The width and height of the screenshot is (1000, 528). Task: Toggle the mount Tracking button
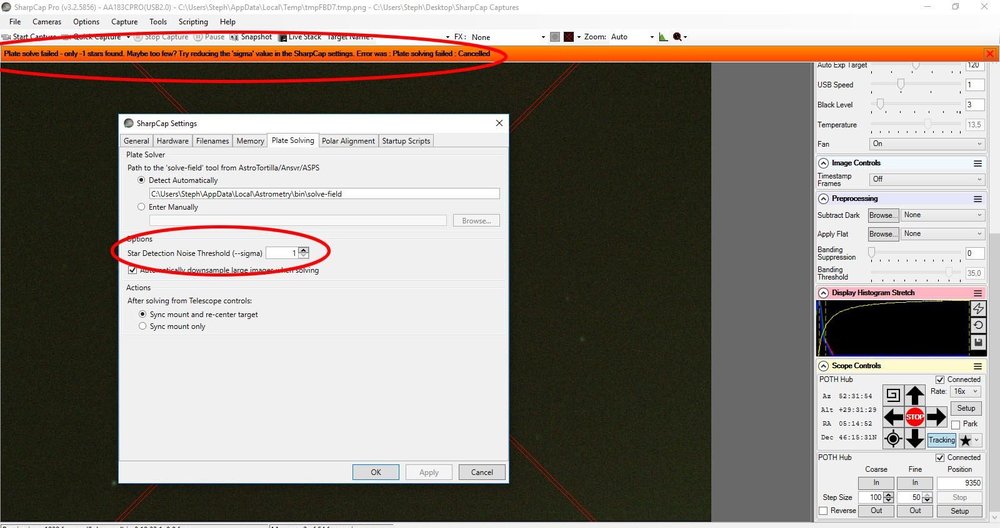point(941,440)
